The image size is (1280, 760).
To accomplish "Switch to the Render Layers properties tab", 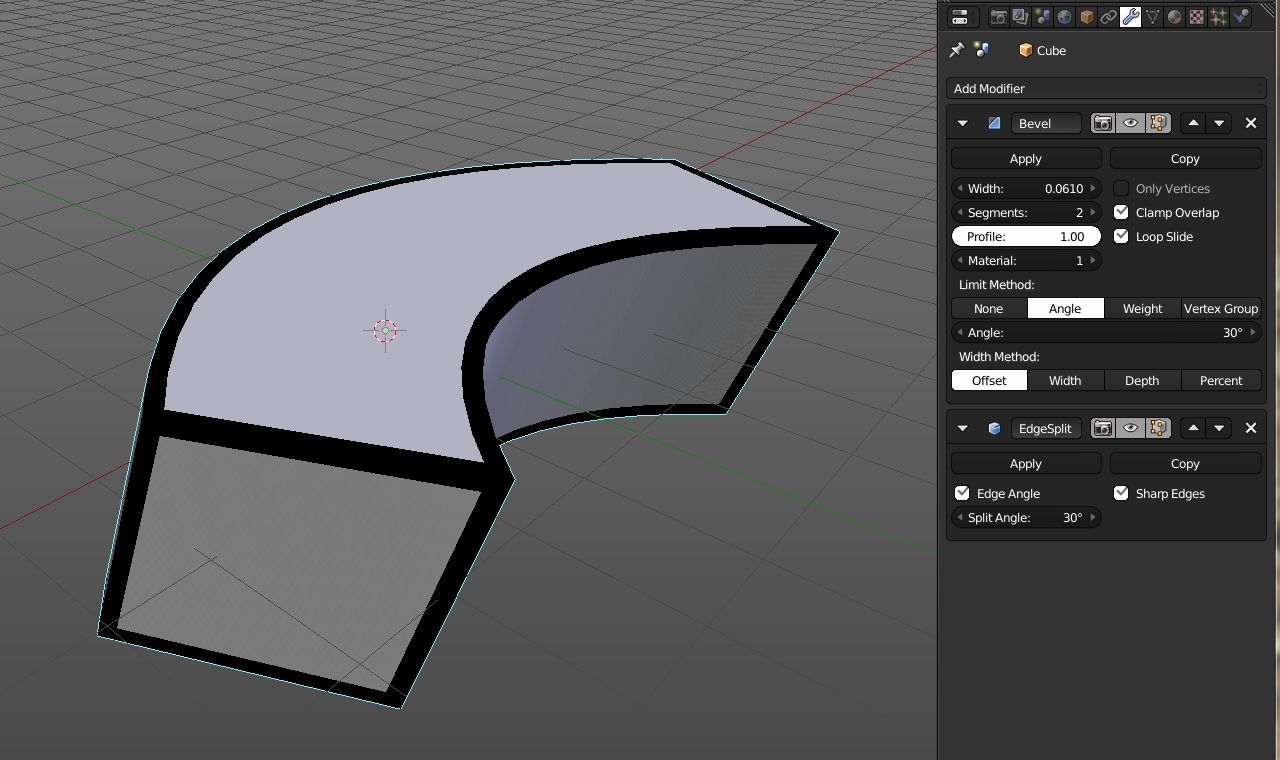I will click(x=1020, y=17).
